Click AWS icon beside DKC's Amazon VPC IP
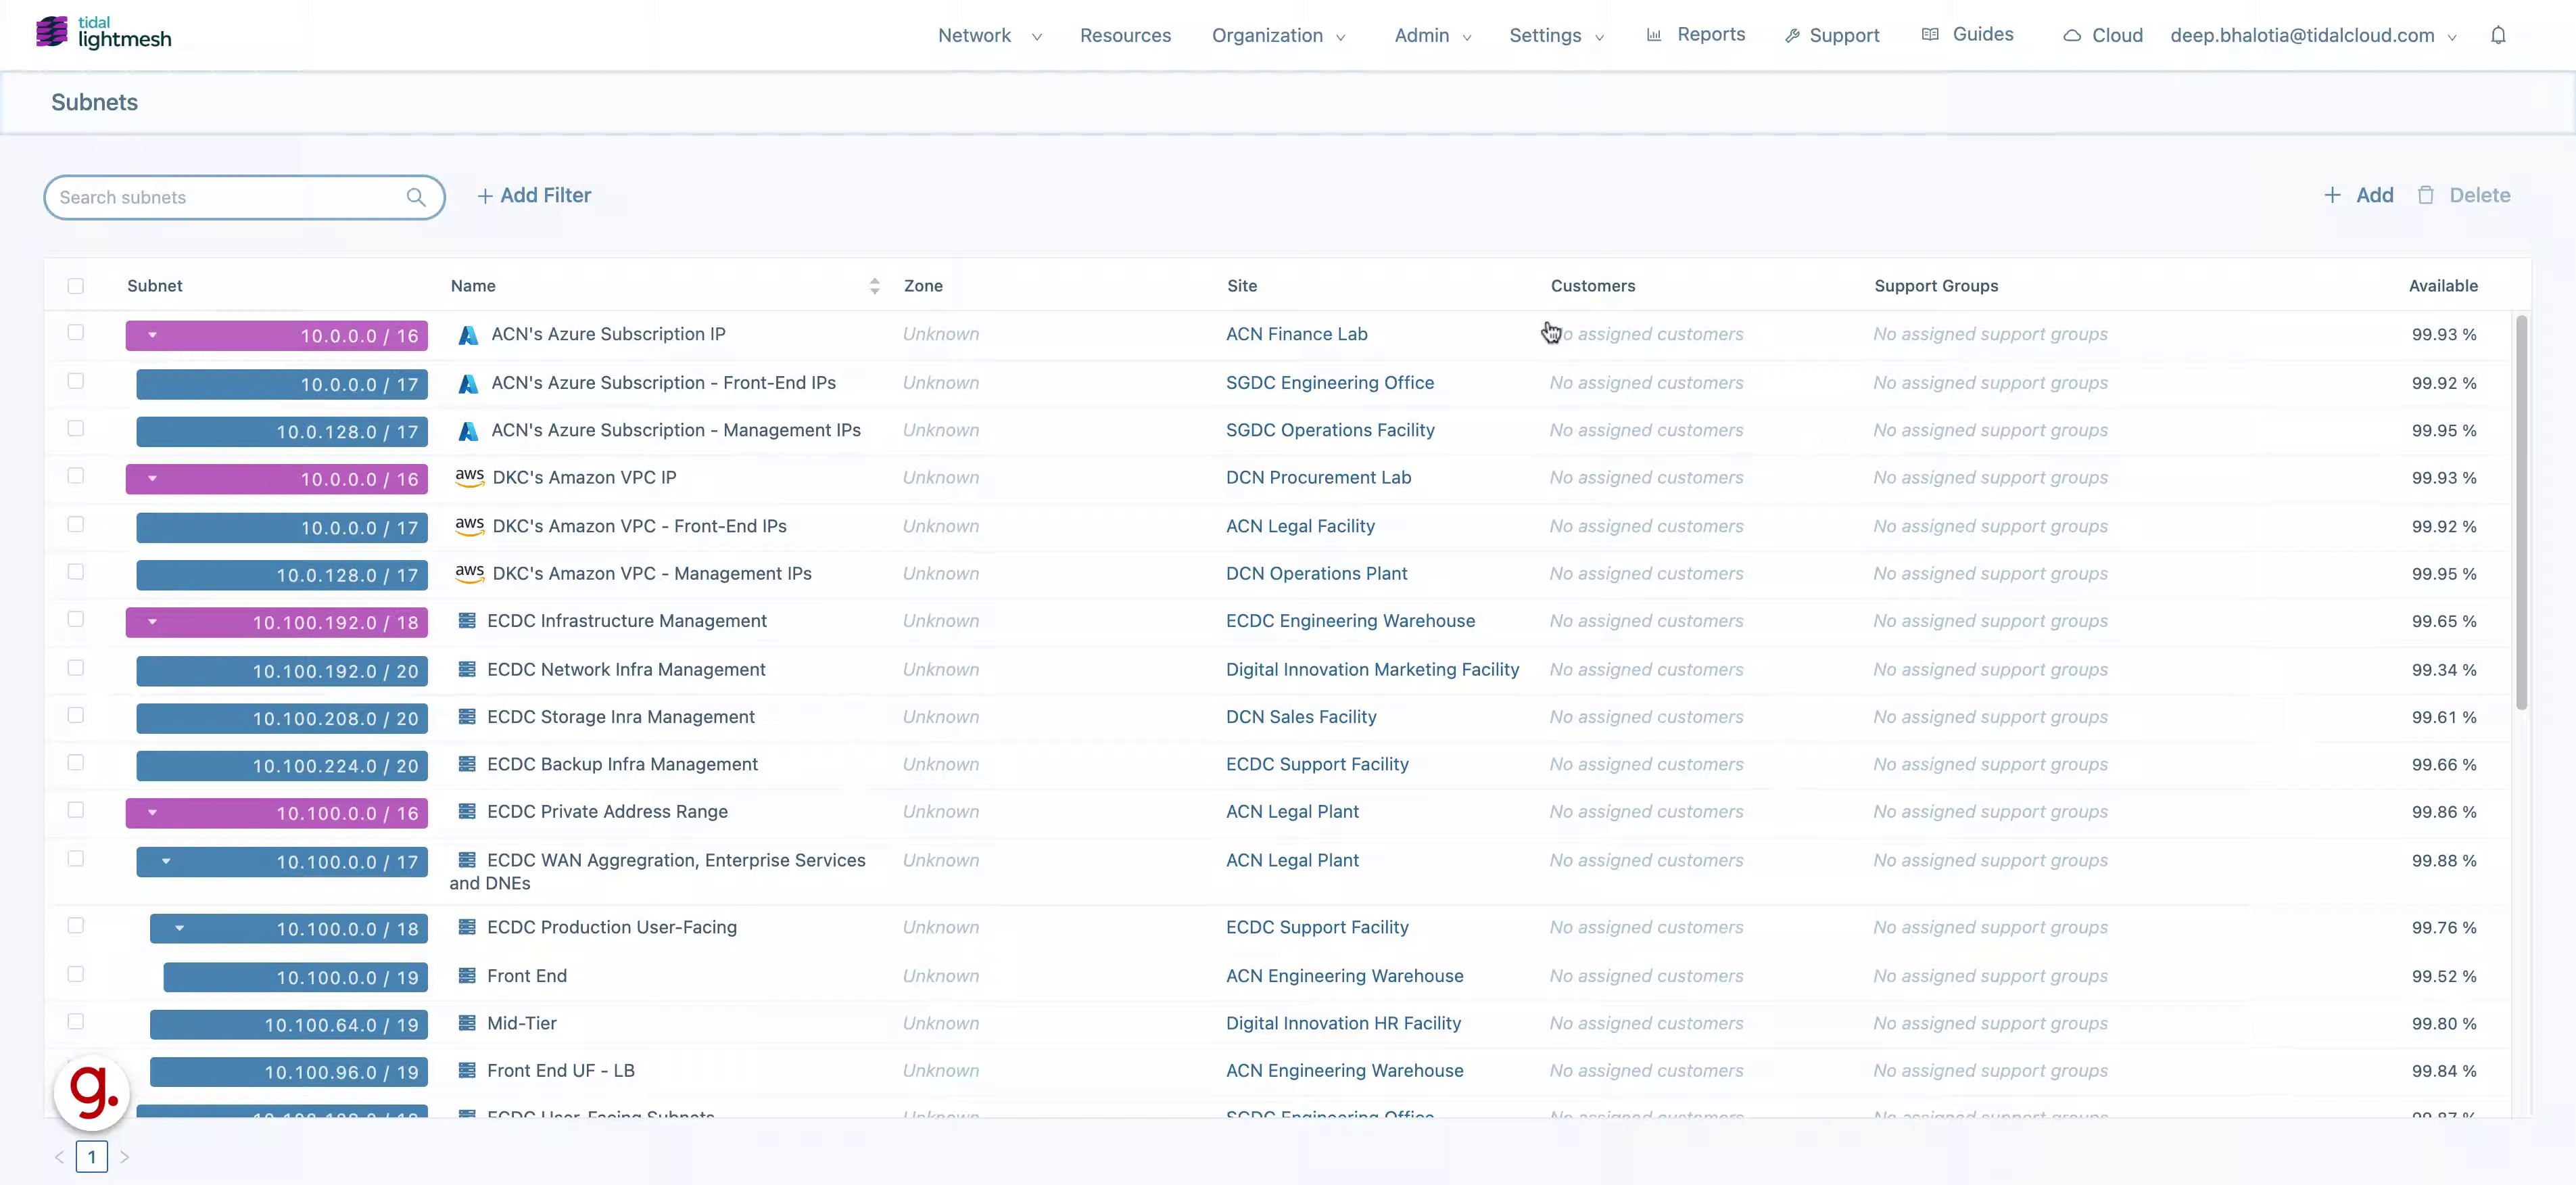This screenshot has height=1185, width=2576. coord(469,478)
